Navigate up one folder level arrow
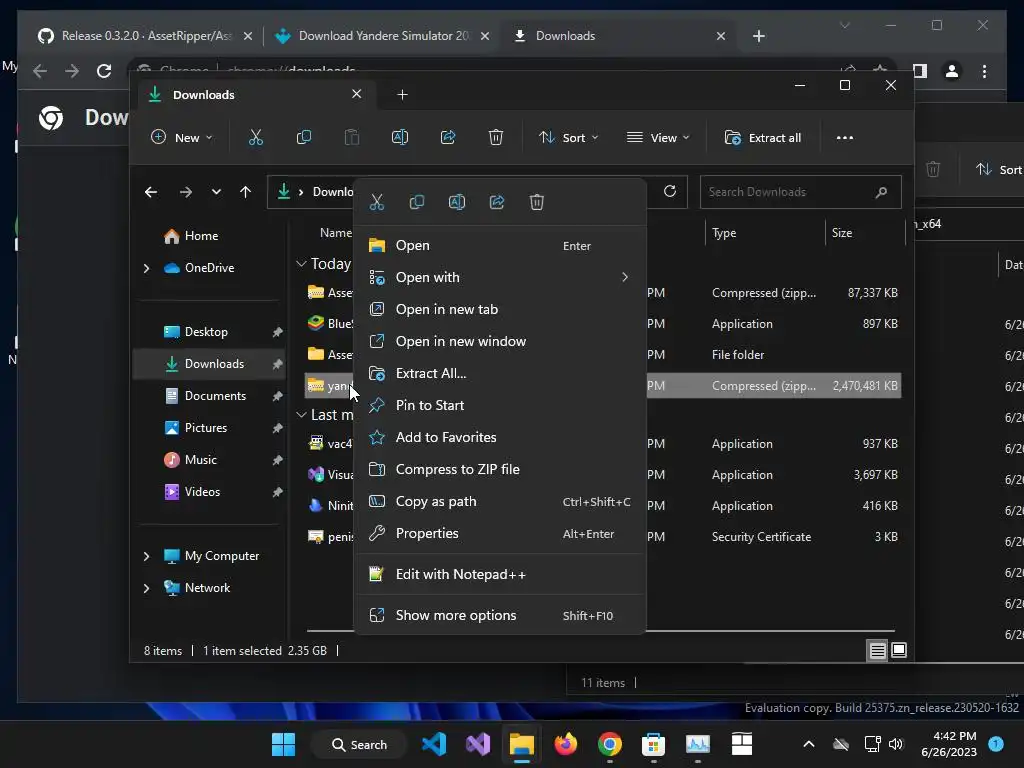This screenshot has width=1024, height=768. [246, 192]
